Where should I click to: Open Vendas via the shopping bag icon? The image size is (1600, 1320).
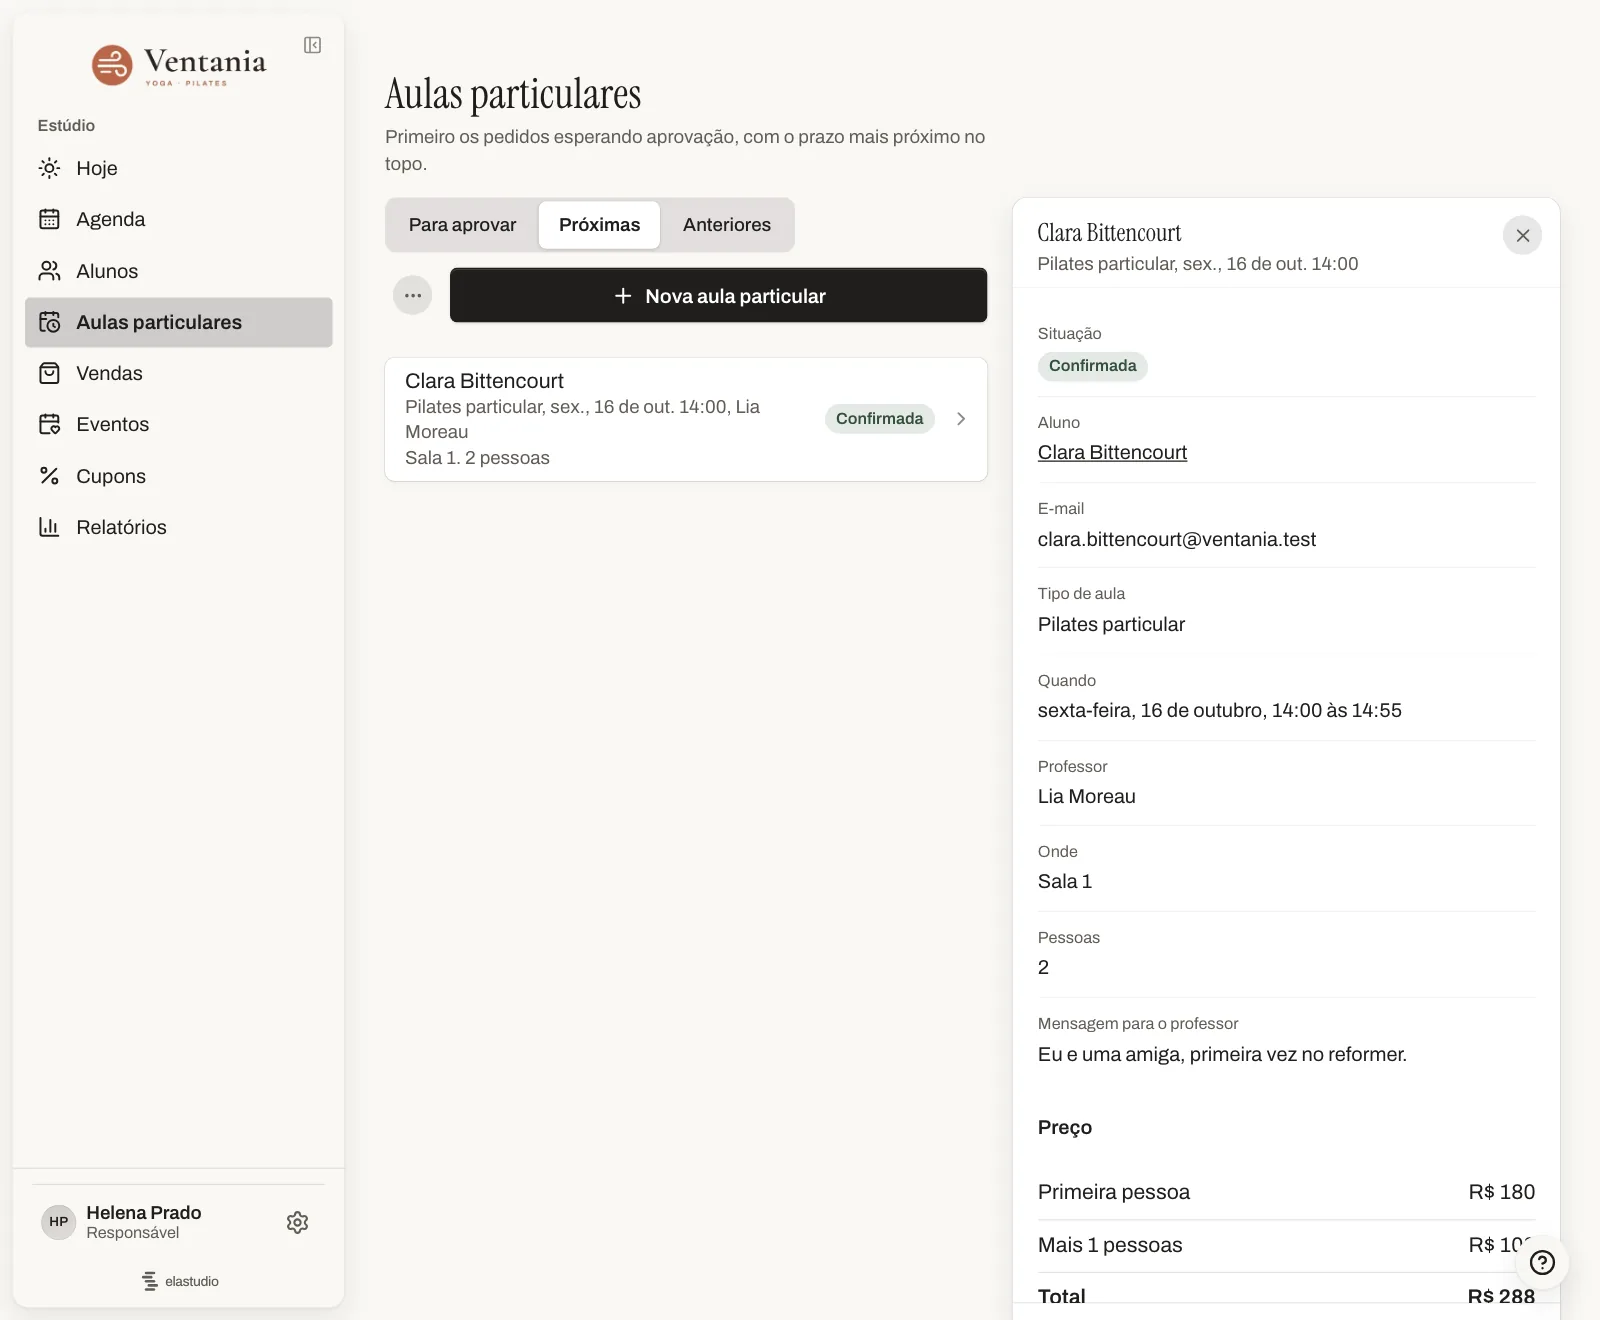point(49,373)
